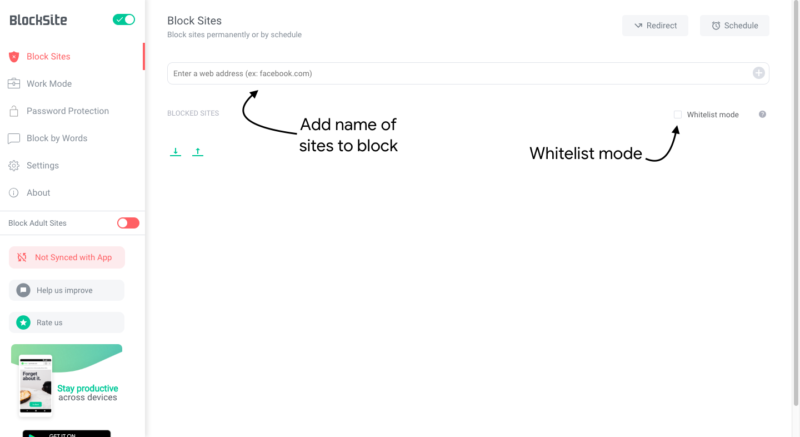The image size is (800, 437).
Task: Click the Work Mode briefcase icon
Action: pyautogui.click(x=14, y=84)
